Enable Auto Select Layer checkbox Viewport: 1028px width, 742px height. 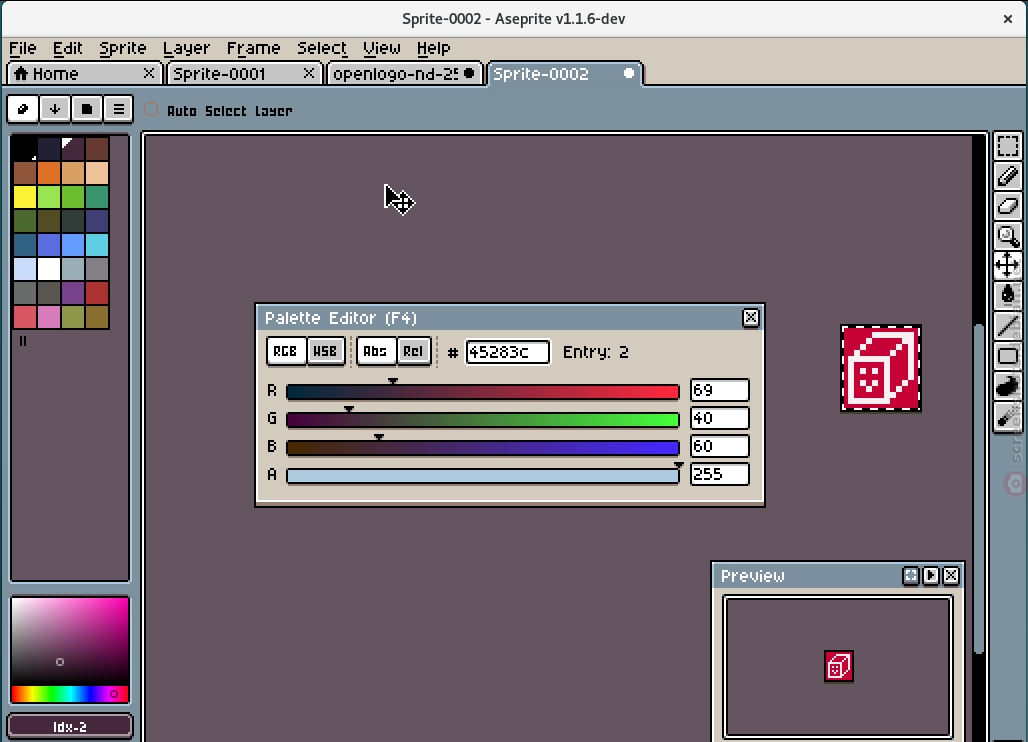(x=151, y=109)
